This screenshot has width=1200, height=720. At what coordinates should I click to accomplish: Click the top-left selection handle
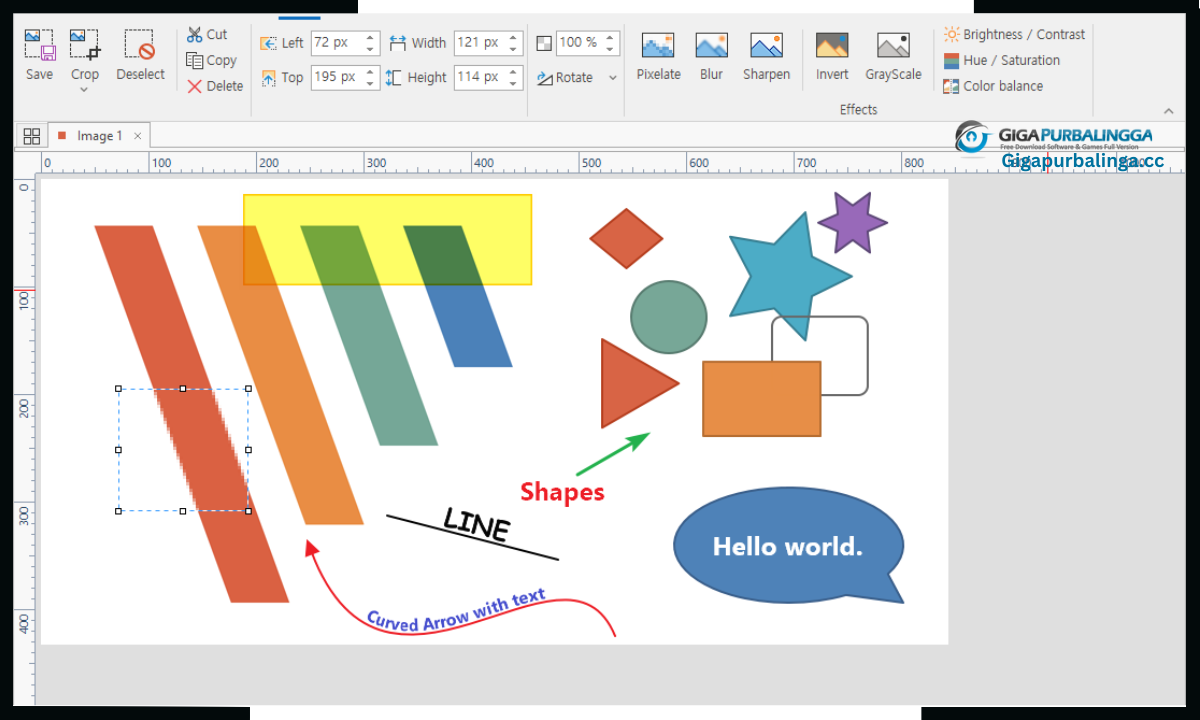(118, 389)
